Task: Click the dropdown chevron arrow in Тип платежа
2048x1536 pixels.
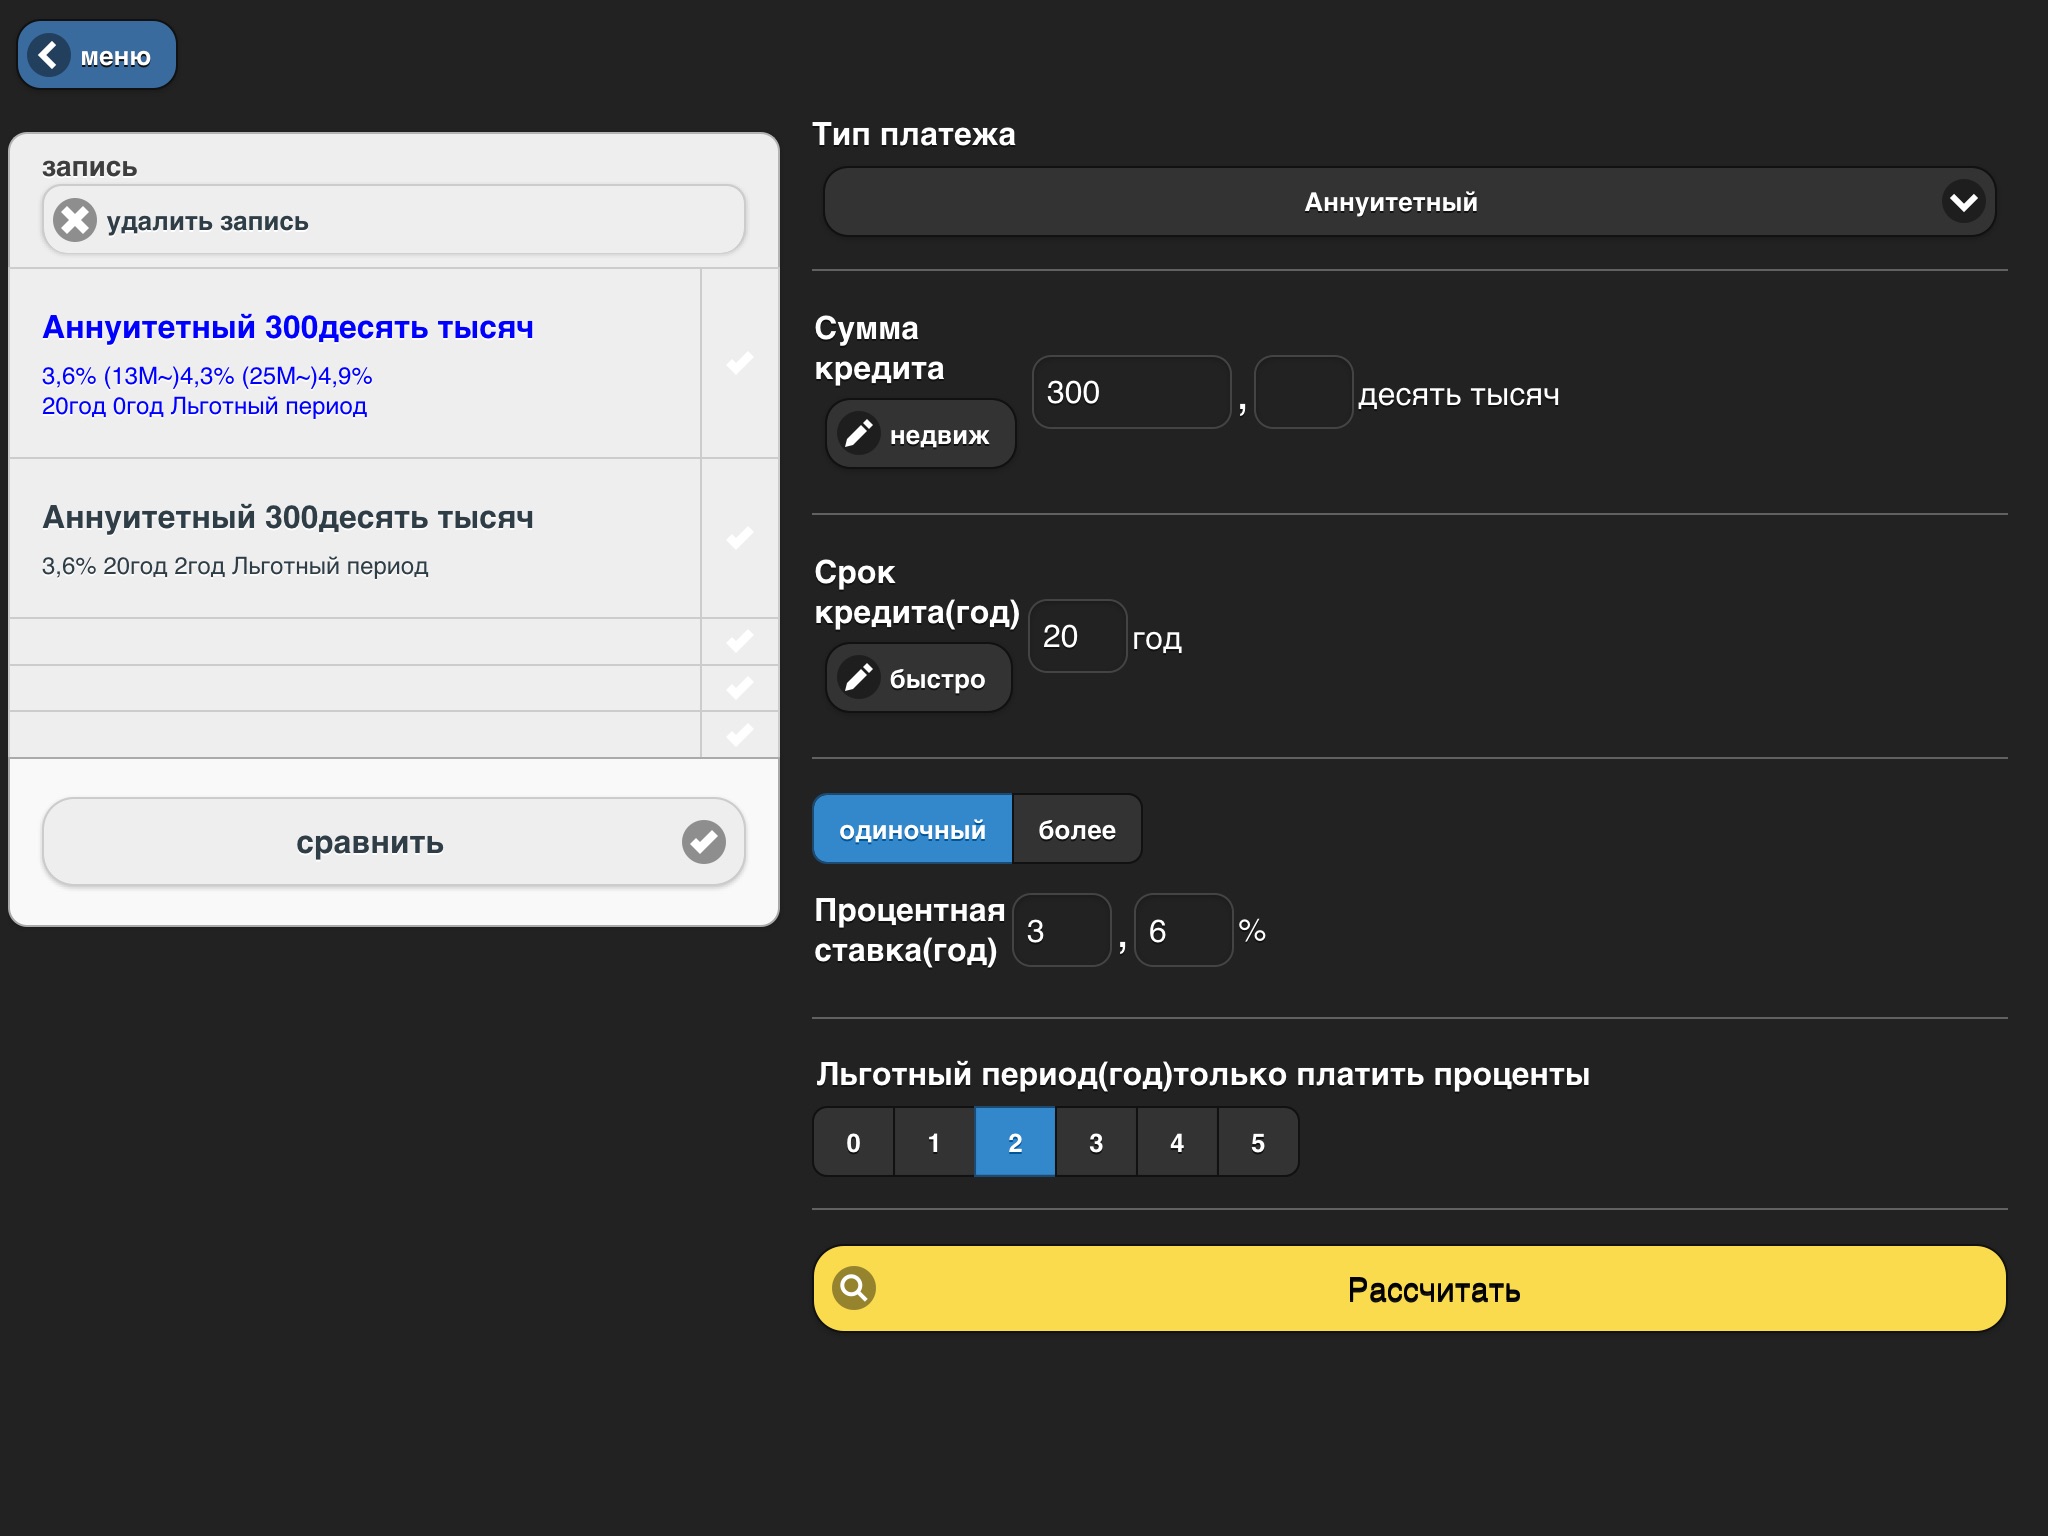Action: click(x=1963, y=202)
